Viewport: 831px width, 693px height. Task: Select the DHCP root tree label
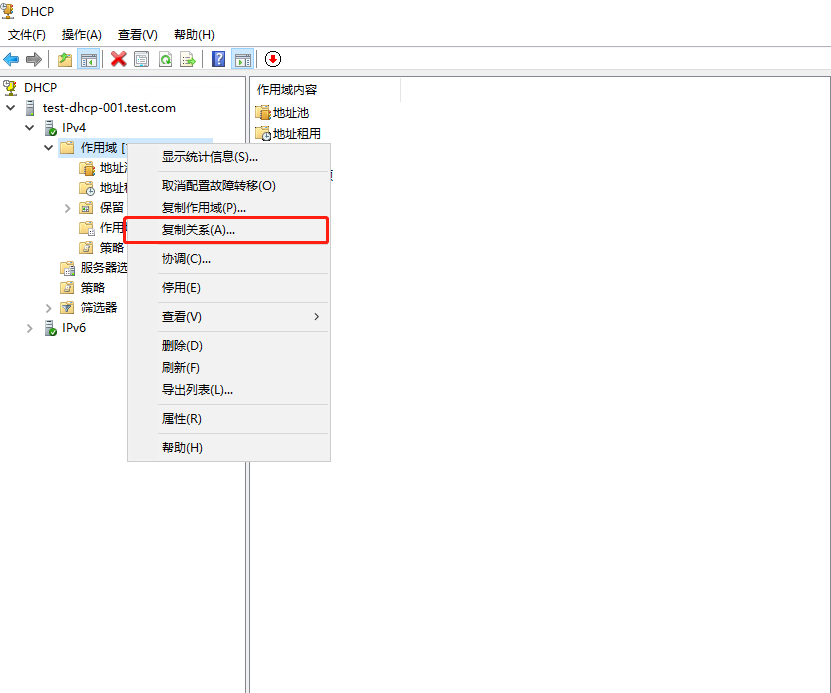point(40,88)
